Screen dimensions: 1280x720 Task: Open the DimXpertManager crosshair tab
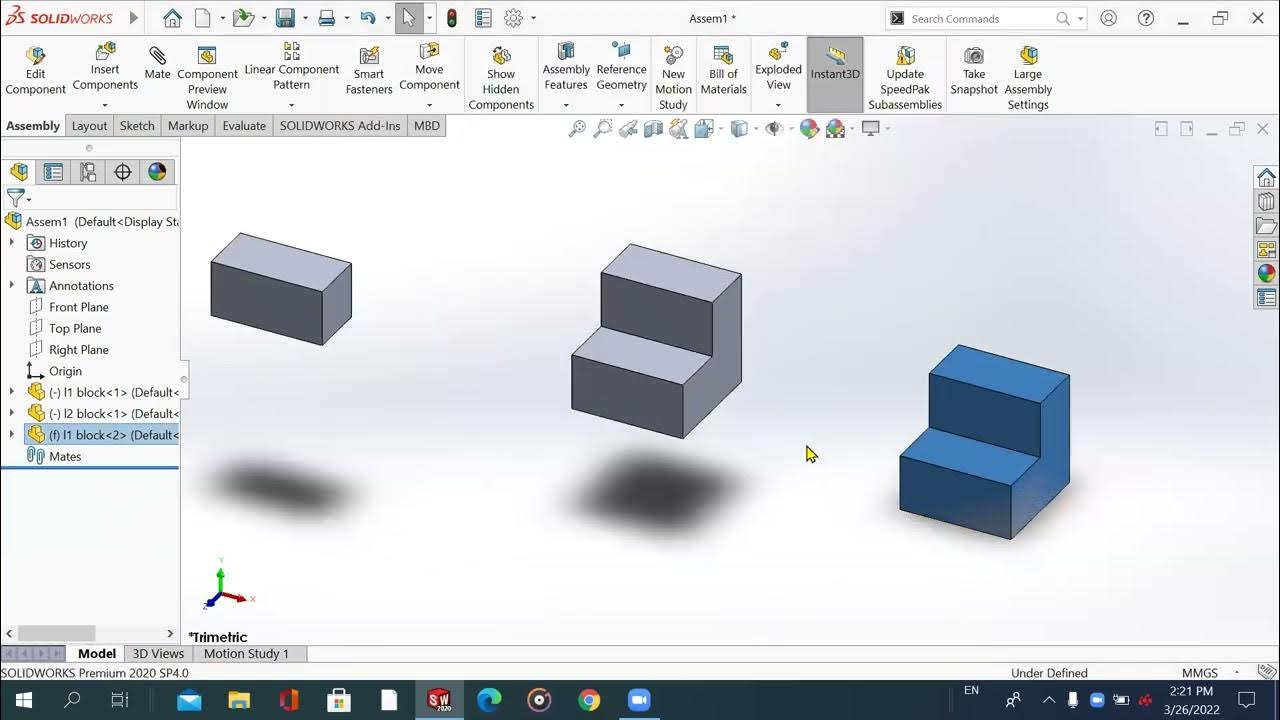(122, 172)
